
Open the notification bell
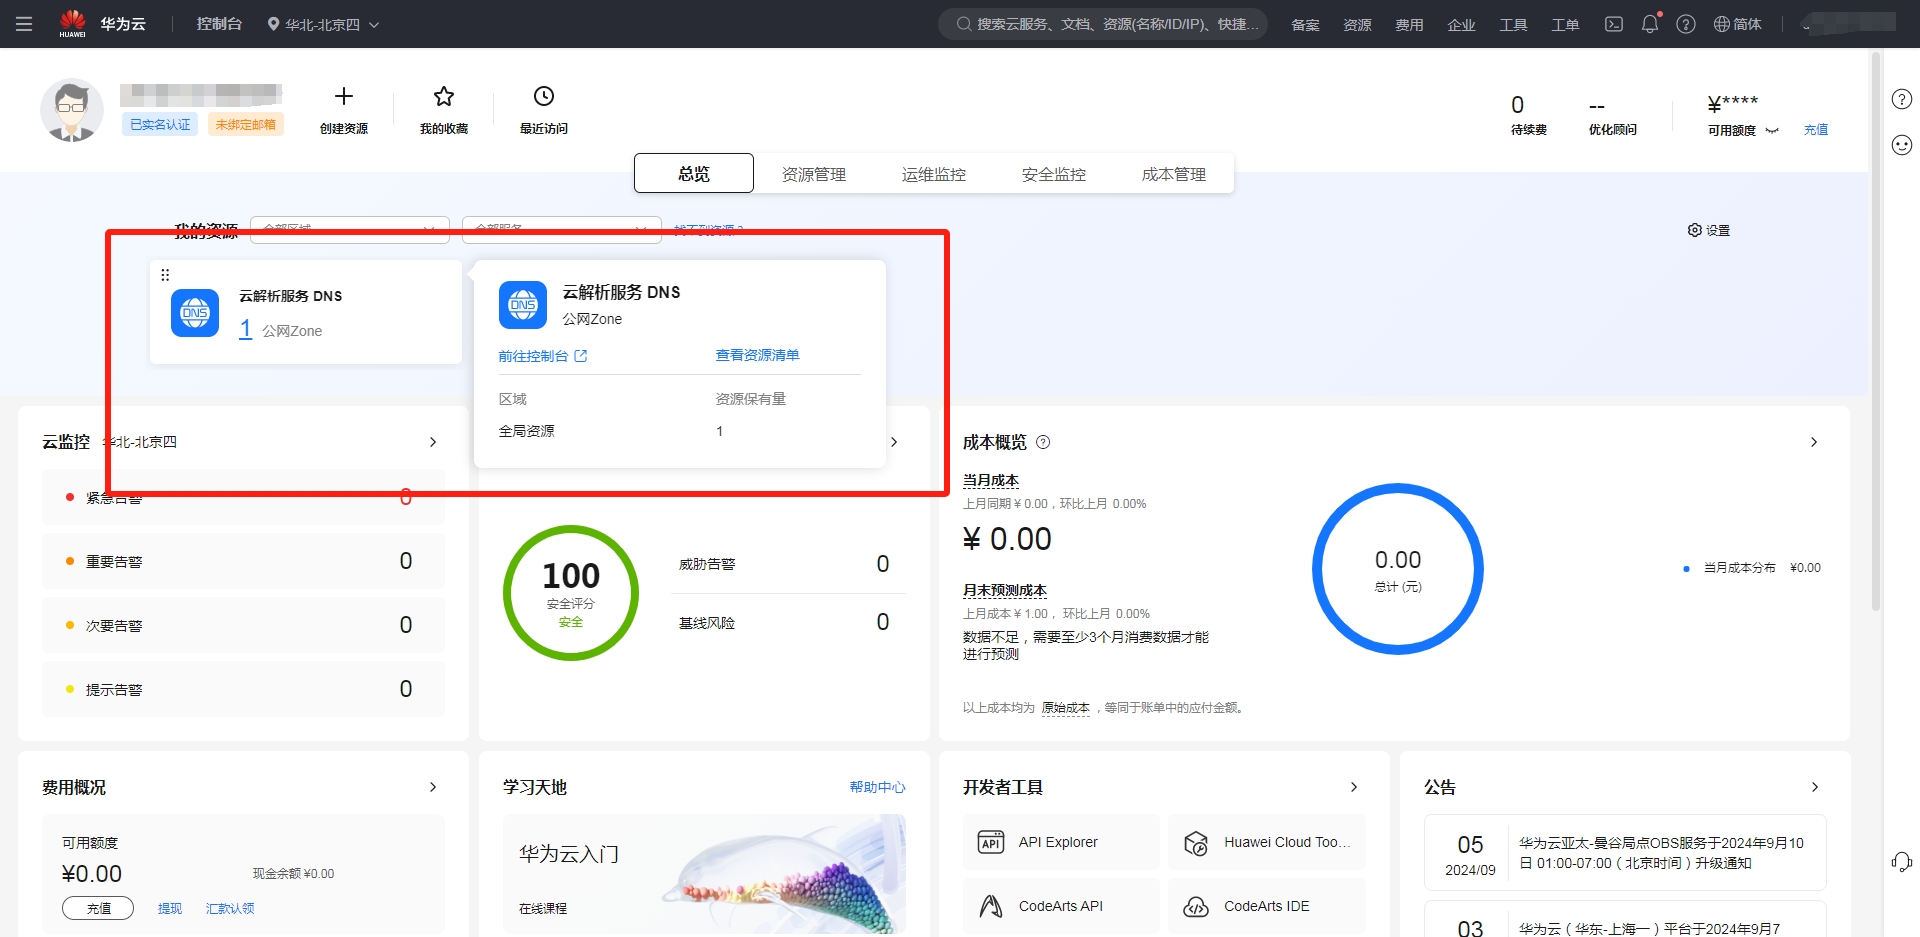pyautogui.click(x=1650, y=24)
